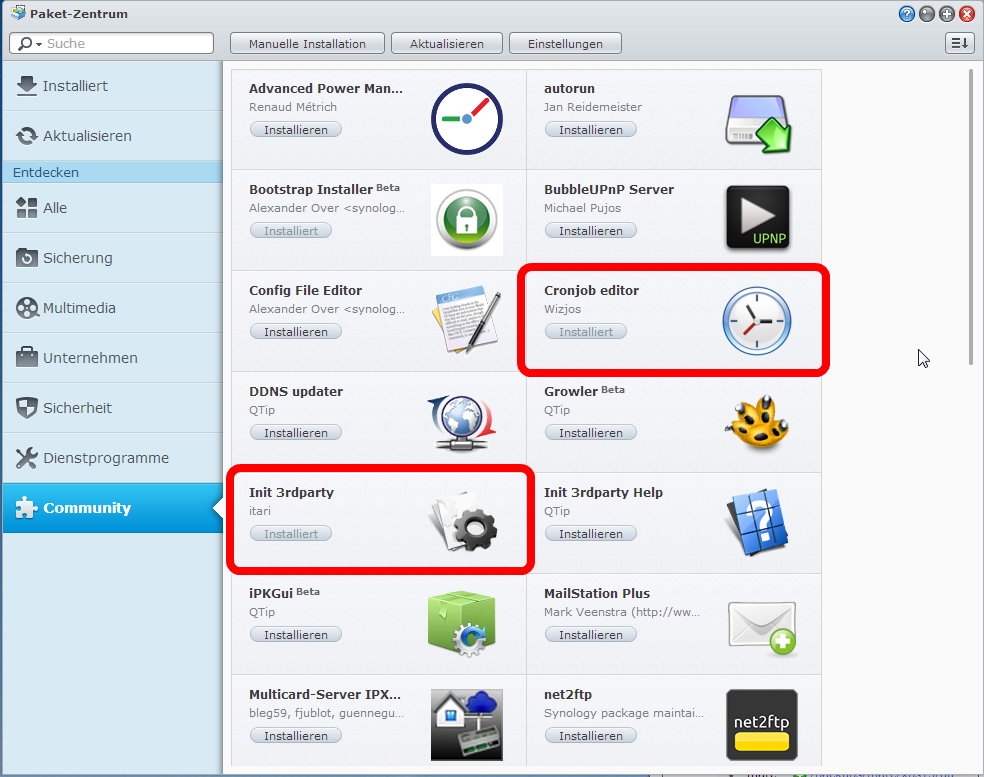Click Installieren for autorun
The height and width of the screenshot is (777, 984).
[591, 129]
